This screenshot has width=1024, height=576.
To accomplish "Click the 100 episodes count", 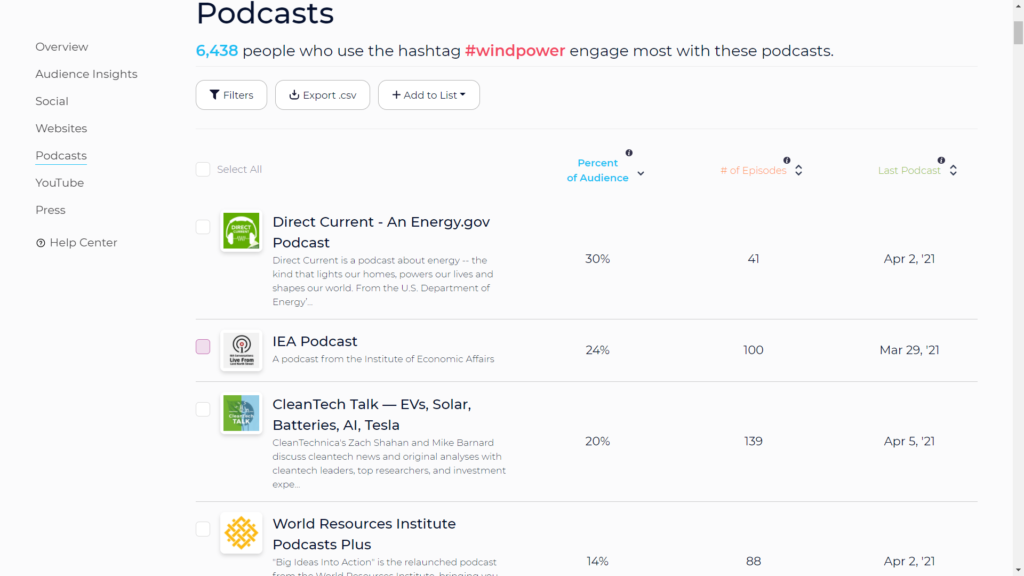I will click(x=753, y=350).
